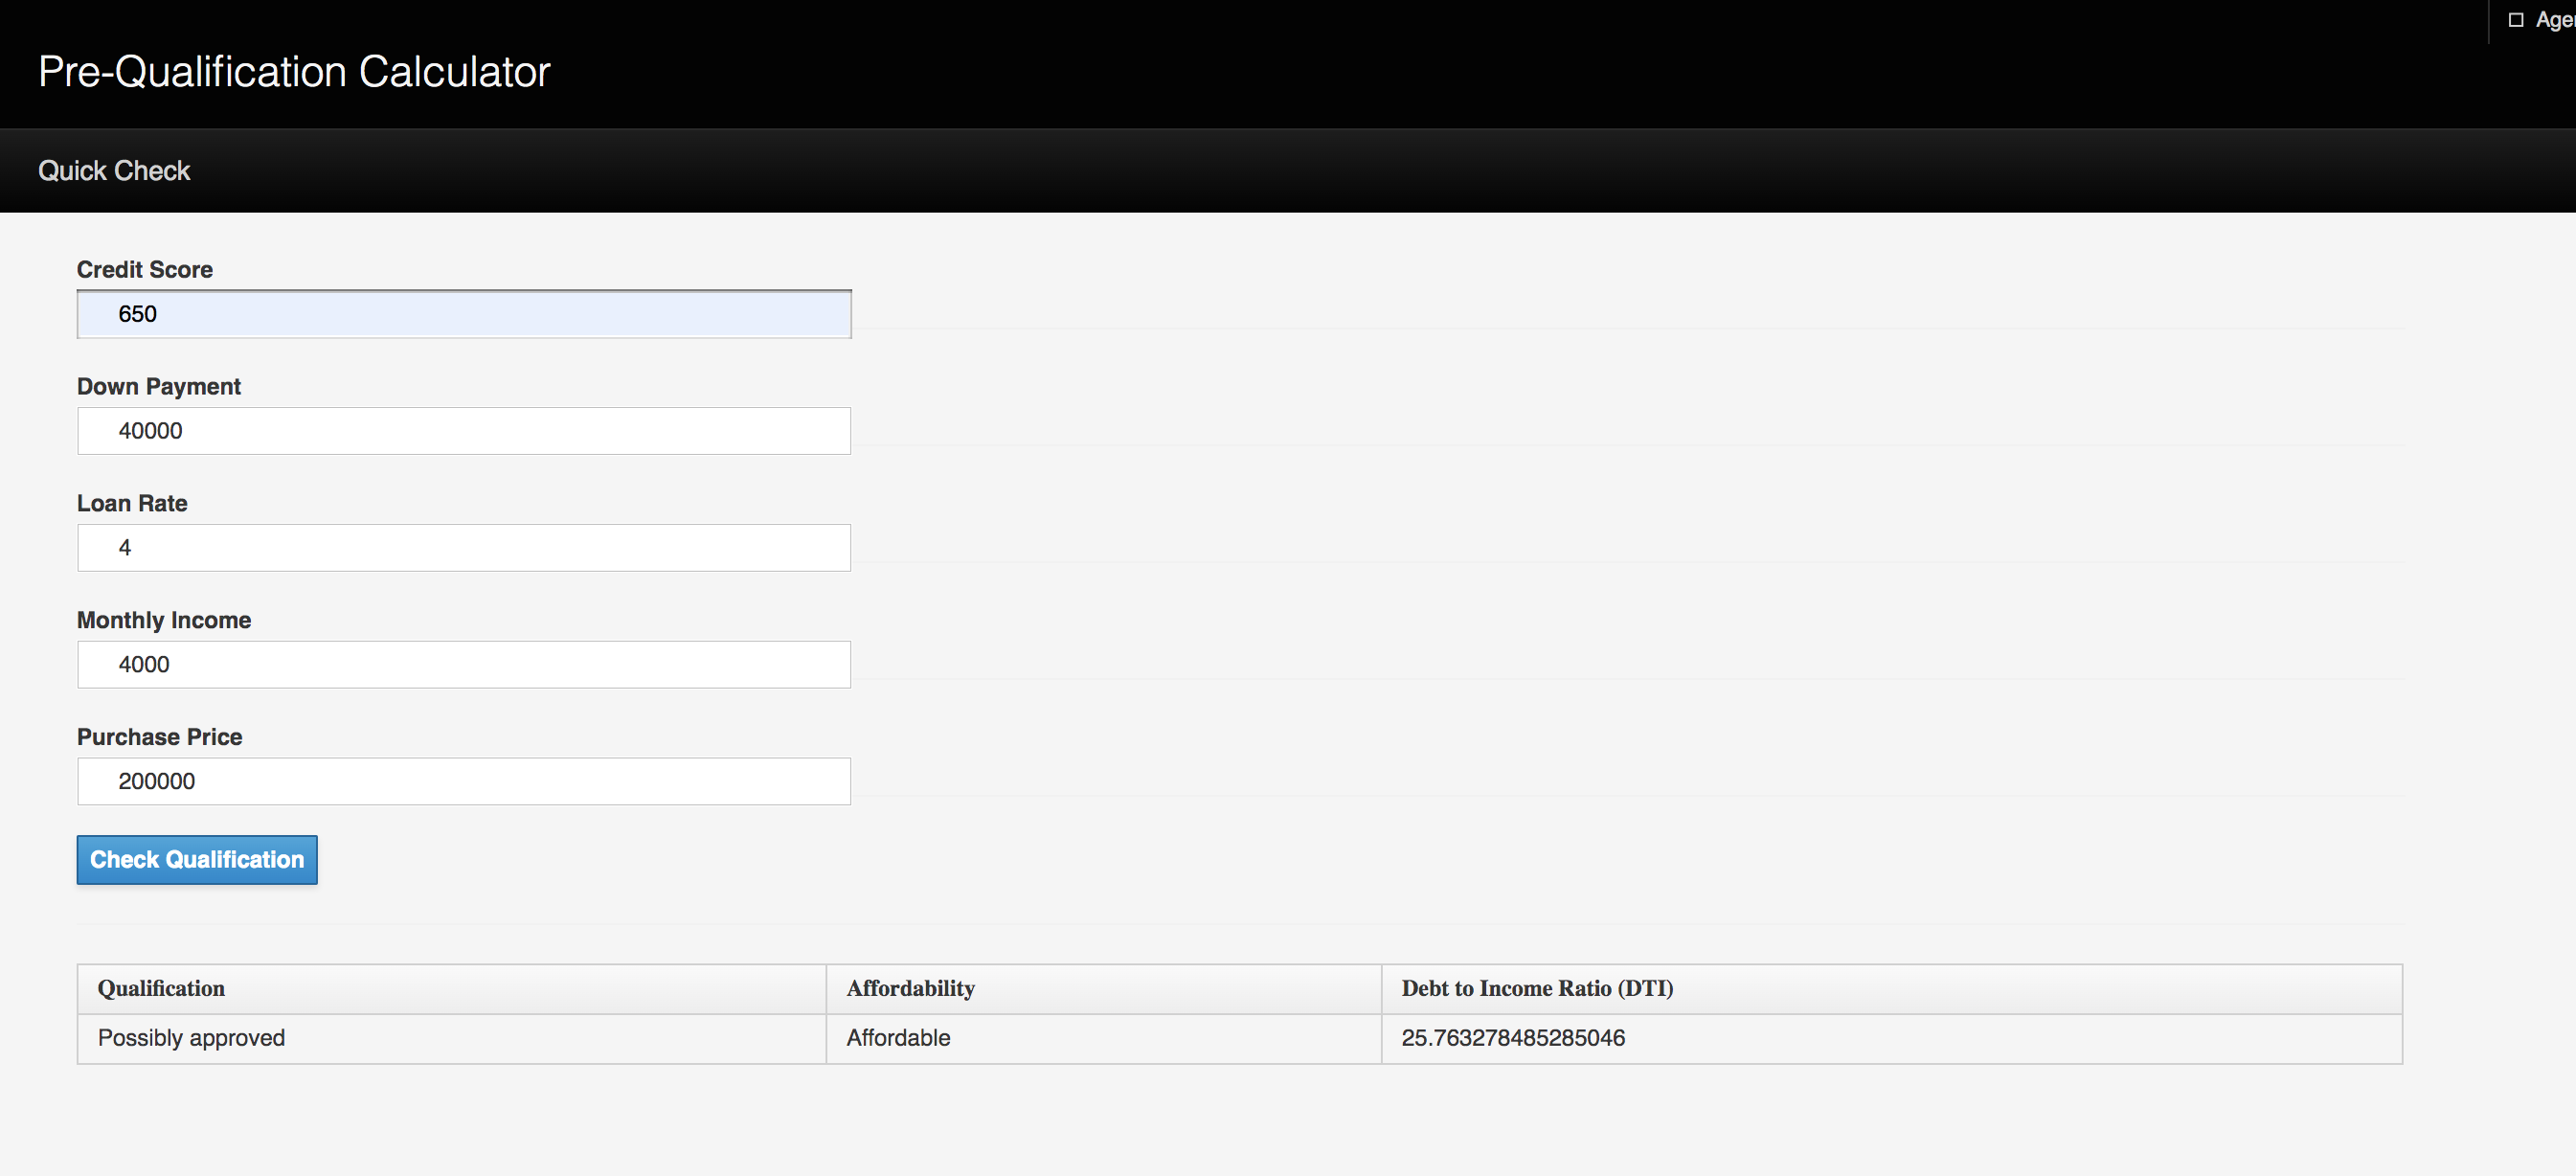The width and height of the screenshot is (2576, 1176).
Task: Click the Pre-Qualification Calculator title
Action: [x=294, y=72]
